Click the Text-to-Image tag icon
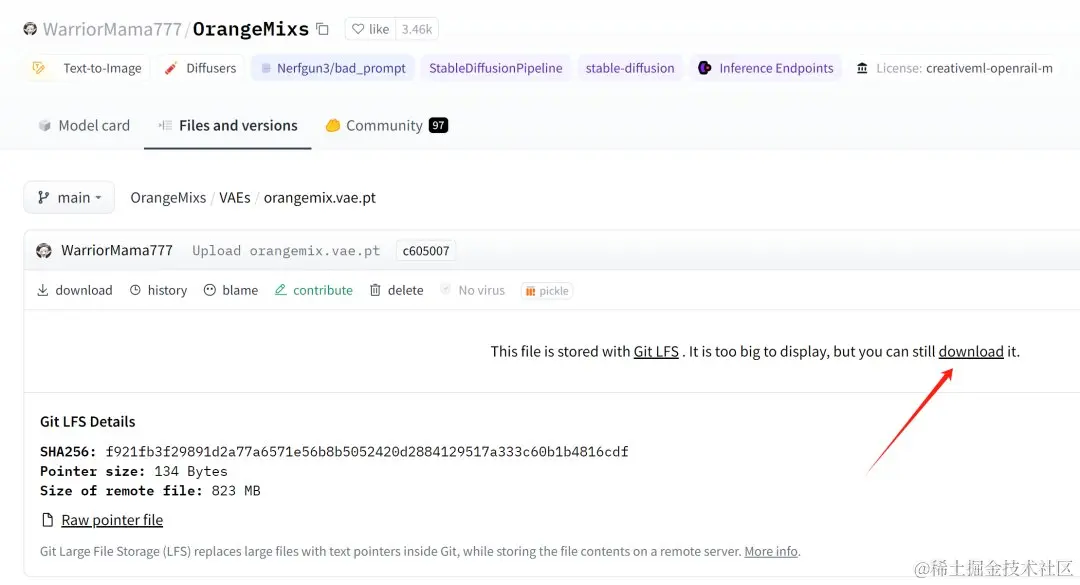The height and width of the screenshot is (585, 1080). (x=39, y=68)
